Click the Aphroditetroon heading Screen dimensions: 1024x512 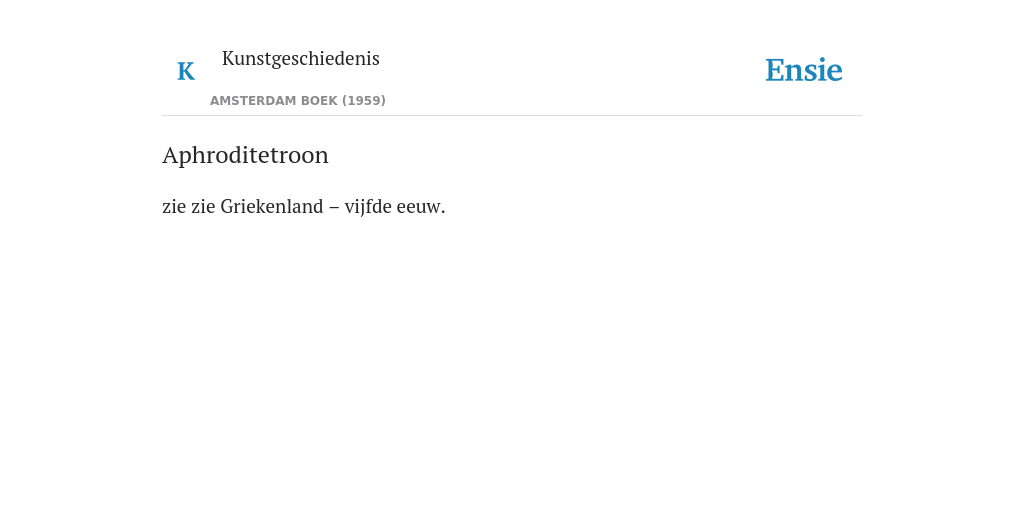coord(246,155)
